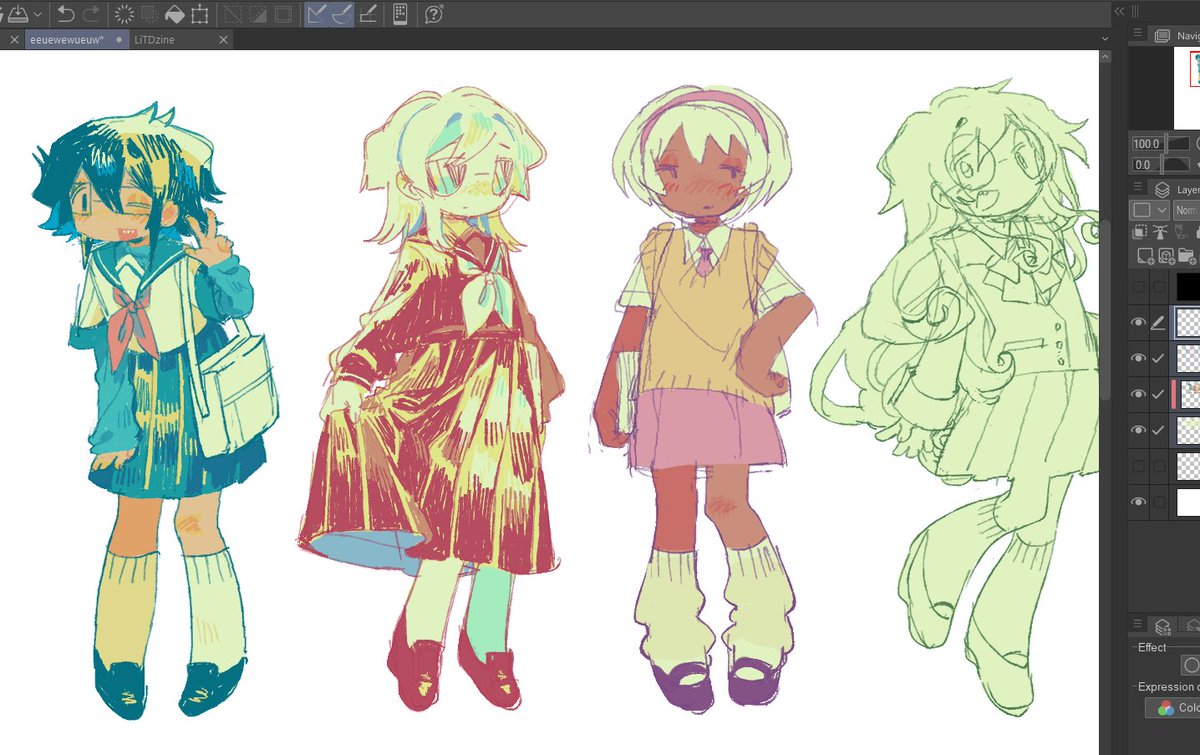The width and height of the screenshot is (1200, 755).
Task: Click the layer palette color box
Action: coord(1141,210)
